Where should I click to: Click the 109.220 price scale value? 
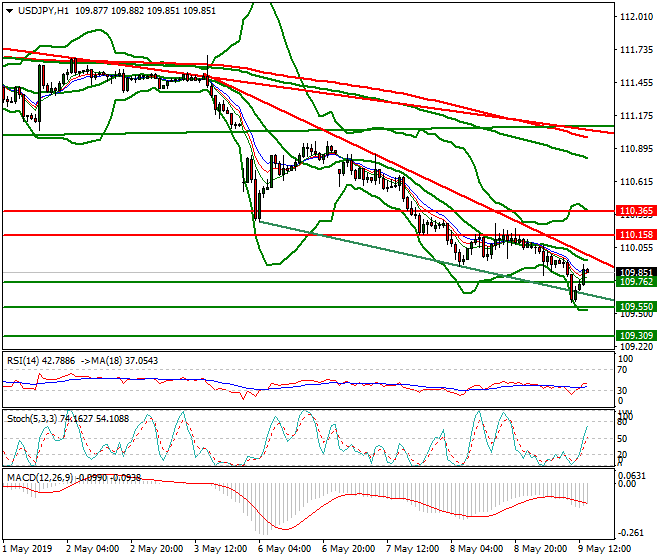click(x=636, y=347)
